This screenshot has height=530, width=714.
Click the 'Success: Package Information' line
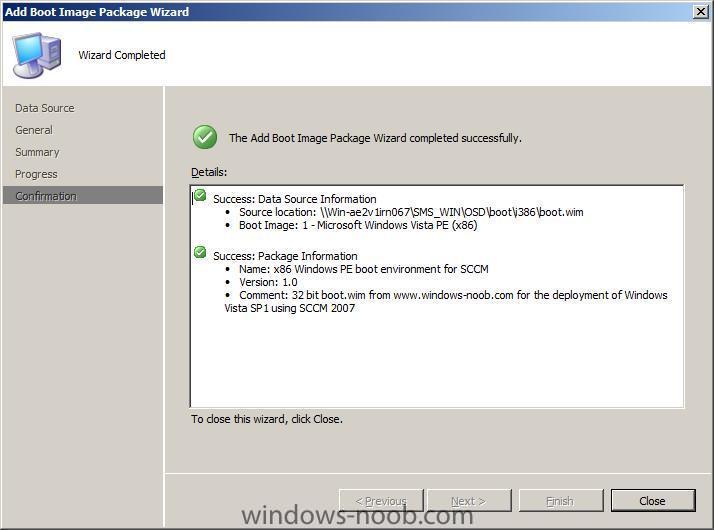(285, 256)
